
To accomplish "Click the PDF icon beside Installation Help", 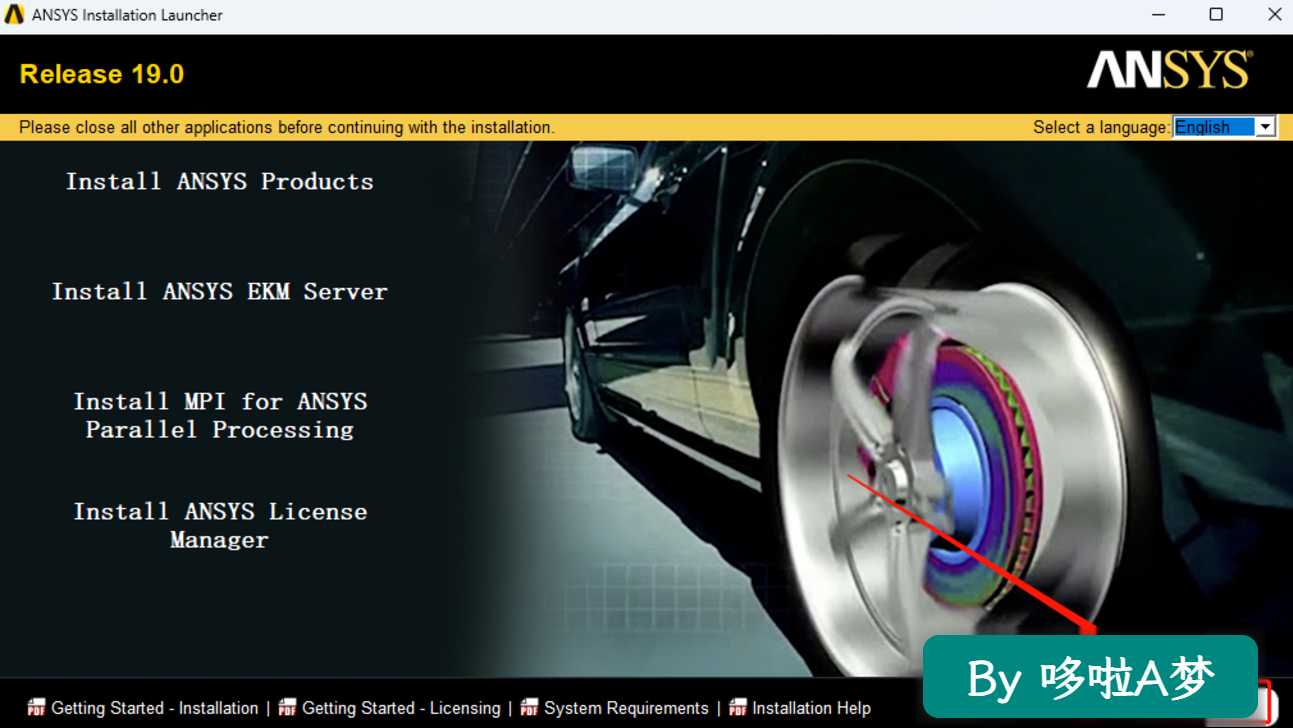I will (738, 708).
